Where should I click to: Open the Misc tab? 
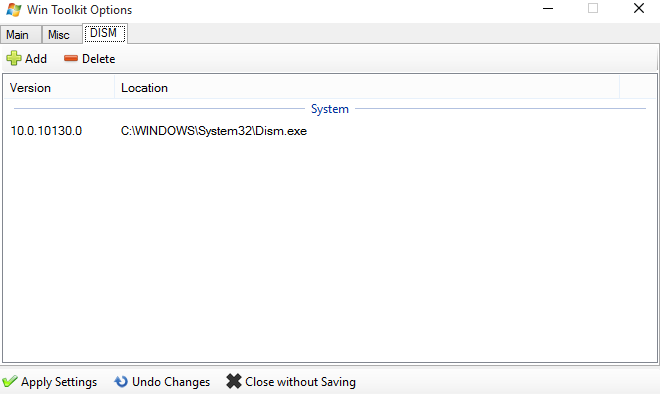62,35
